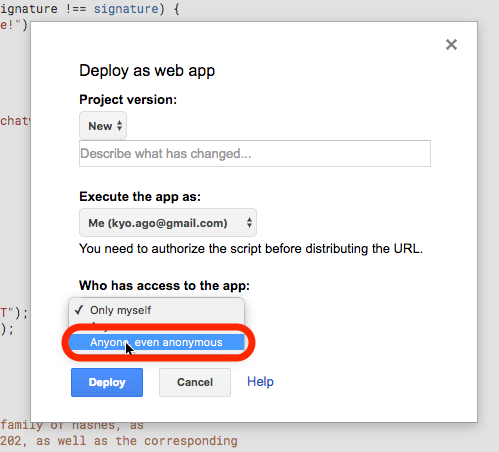Select 'Only myself' access option
Viewport: 499px width, 452px height.
click(156, 310)
